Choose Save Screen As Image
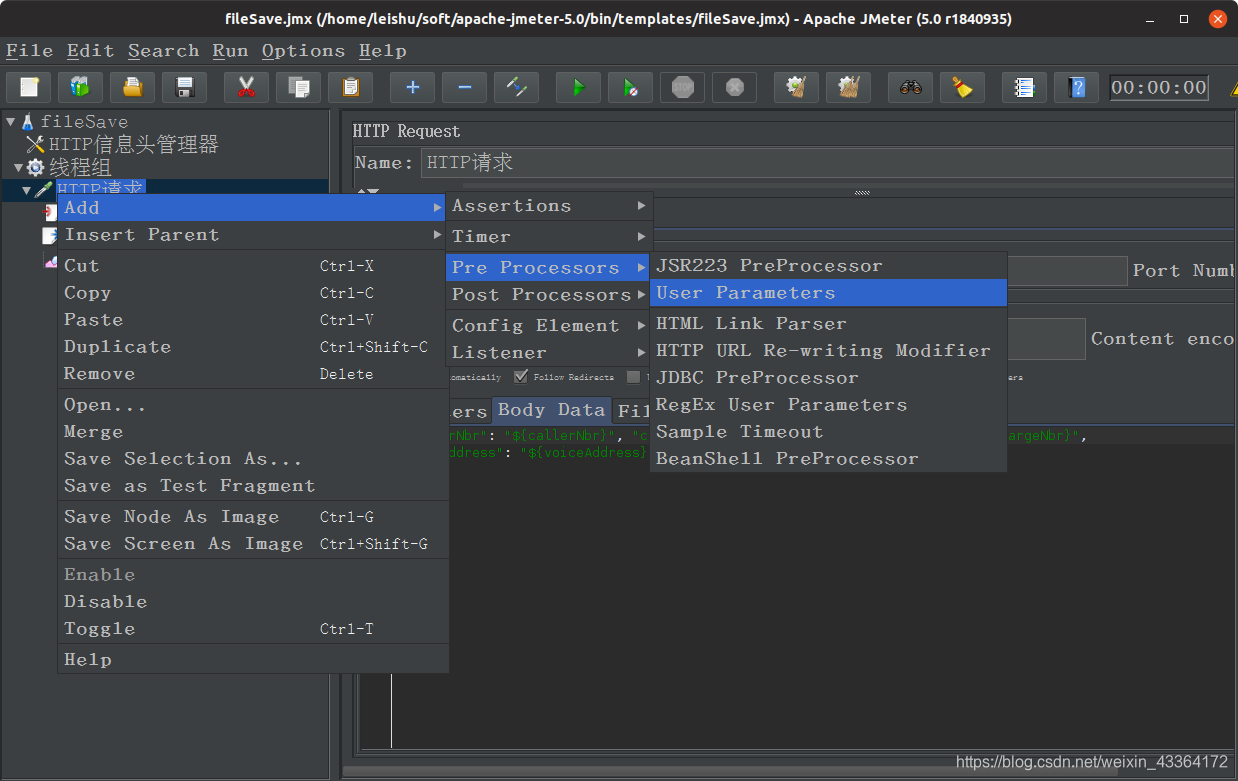 [x=253, y=544]
